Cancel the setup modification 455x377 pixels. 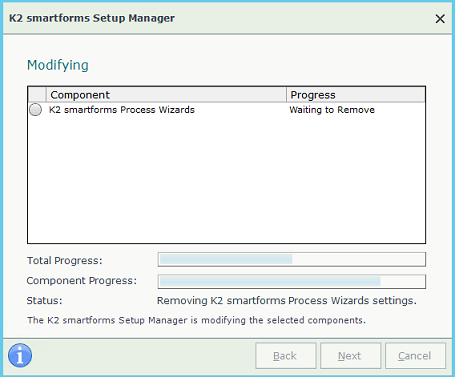click(415, 356)
